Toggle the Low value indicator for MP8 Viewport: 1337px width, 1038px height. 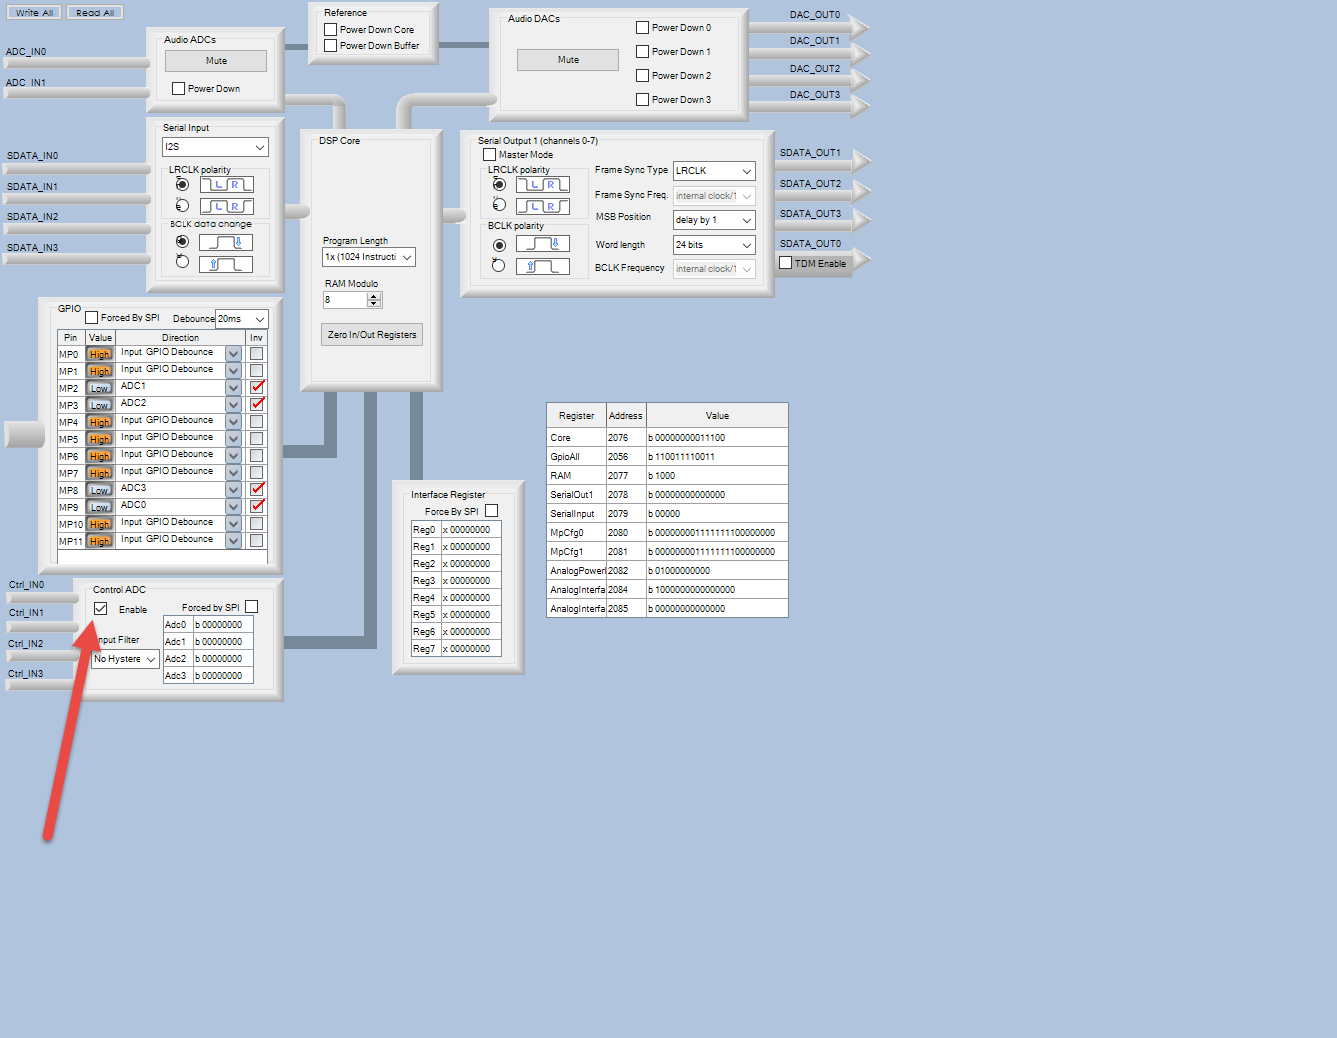pyautogui.click(x=99, y=490)
